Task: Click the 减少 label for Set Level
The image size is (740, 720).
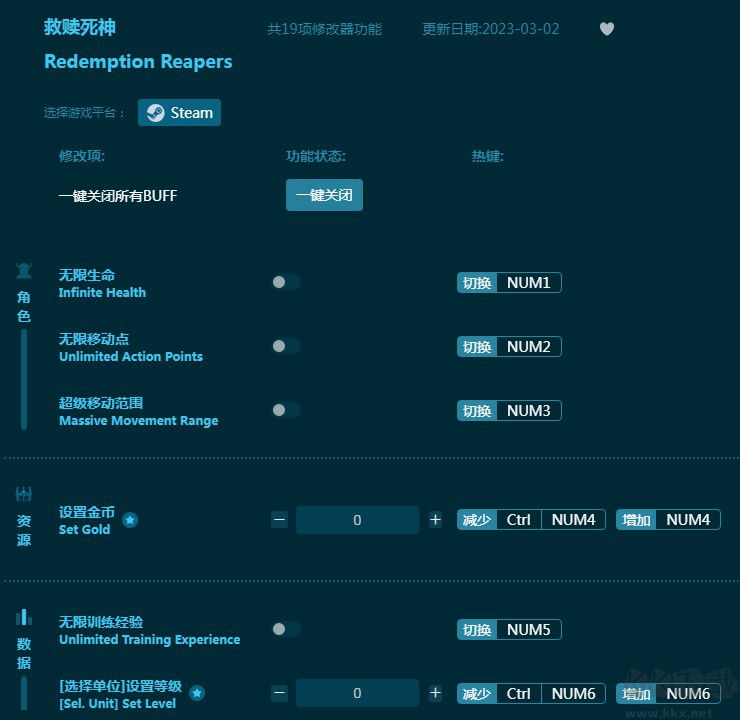Action: tap(477, 694)
